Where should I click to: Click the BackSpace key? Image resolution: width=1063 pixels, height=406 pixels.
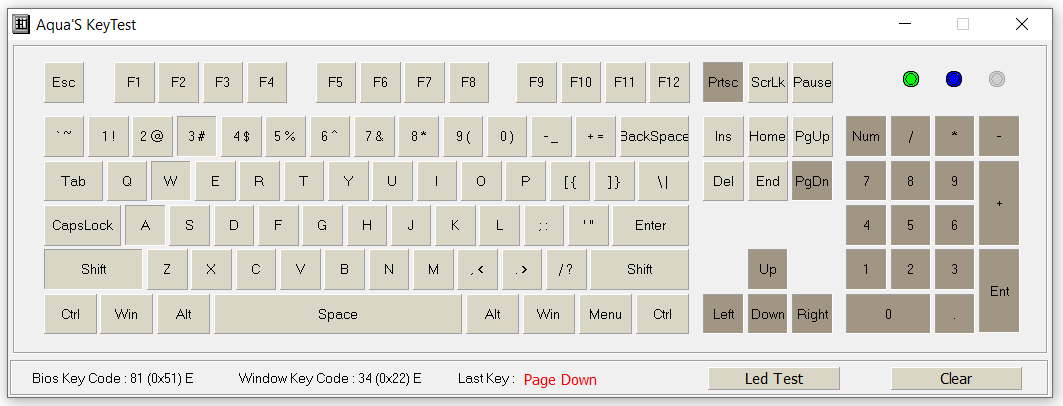[x=654, y=136]
